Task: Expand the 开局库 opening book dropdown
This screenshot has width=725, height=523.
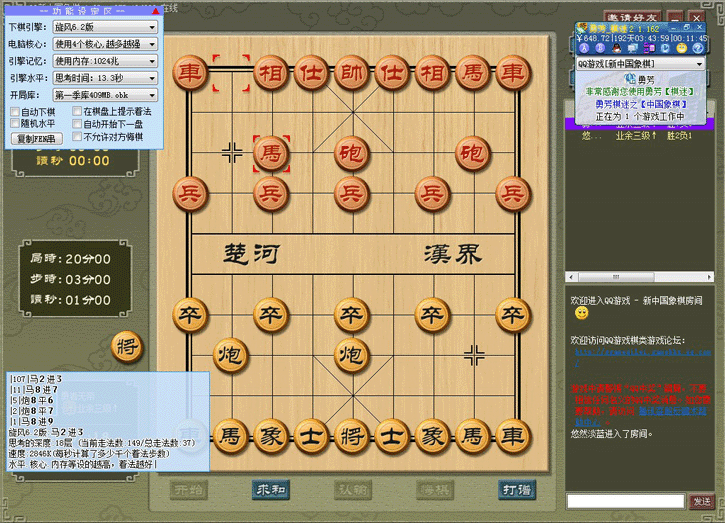Action: point(105,94)
